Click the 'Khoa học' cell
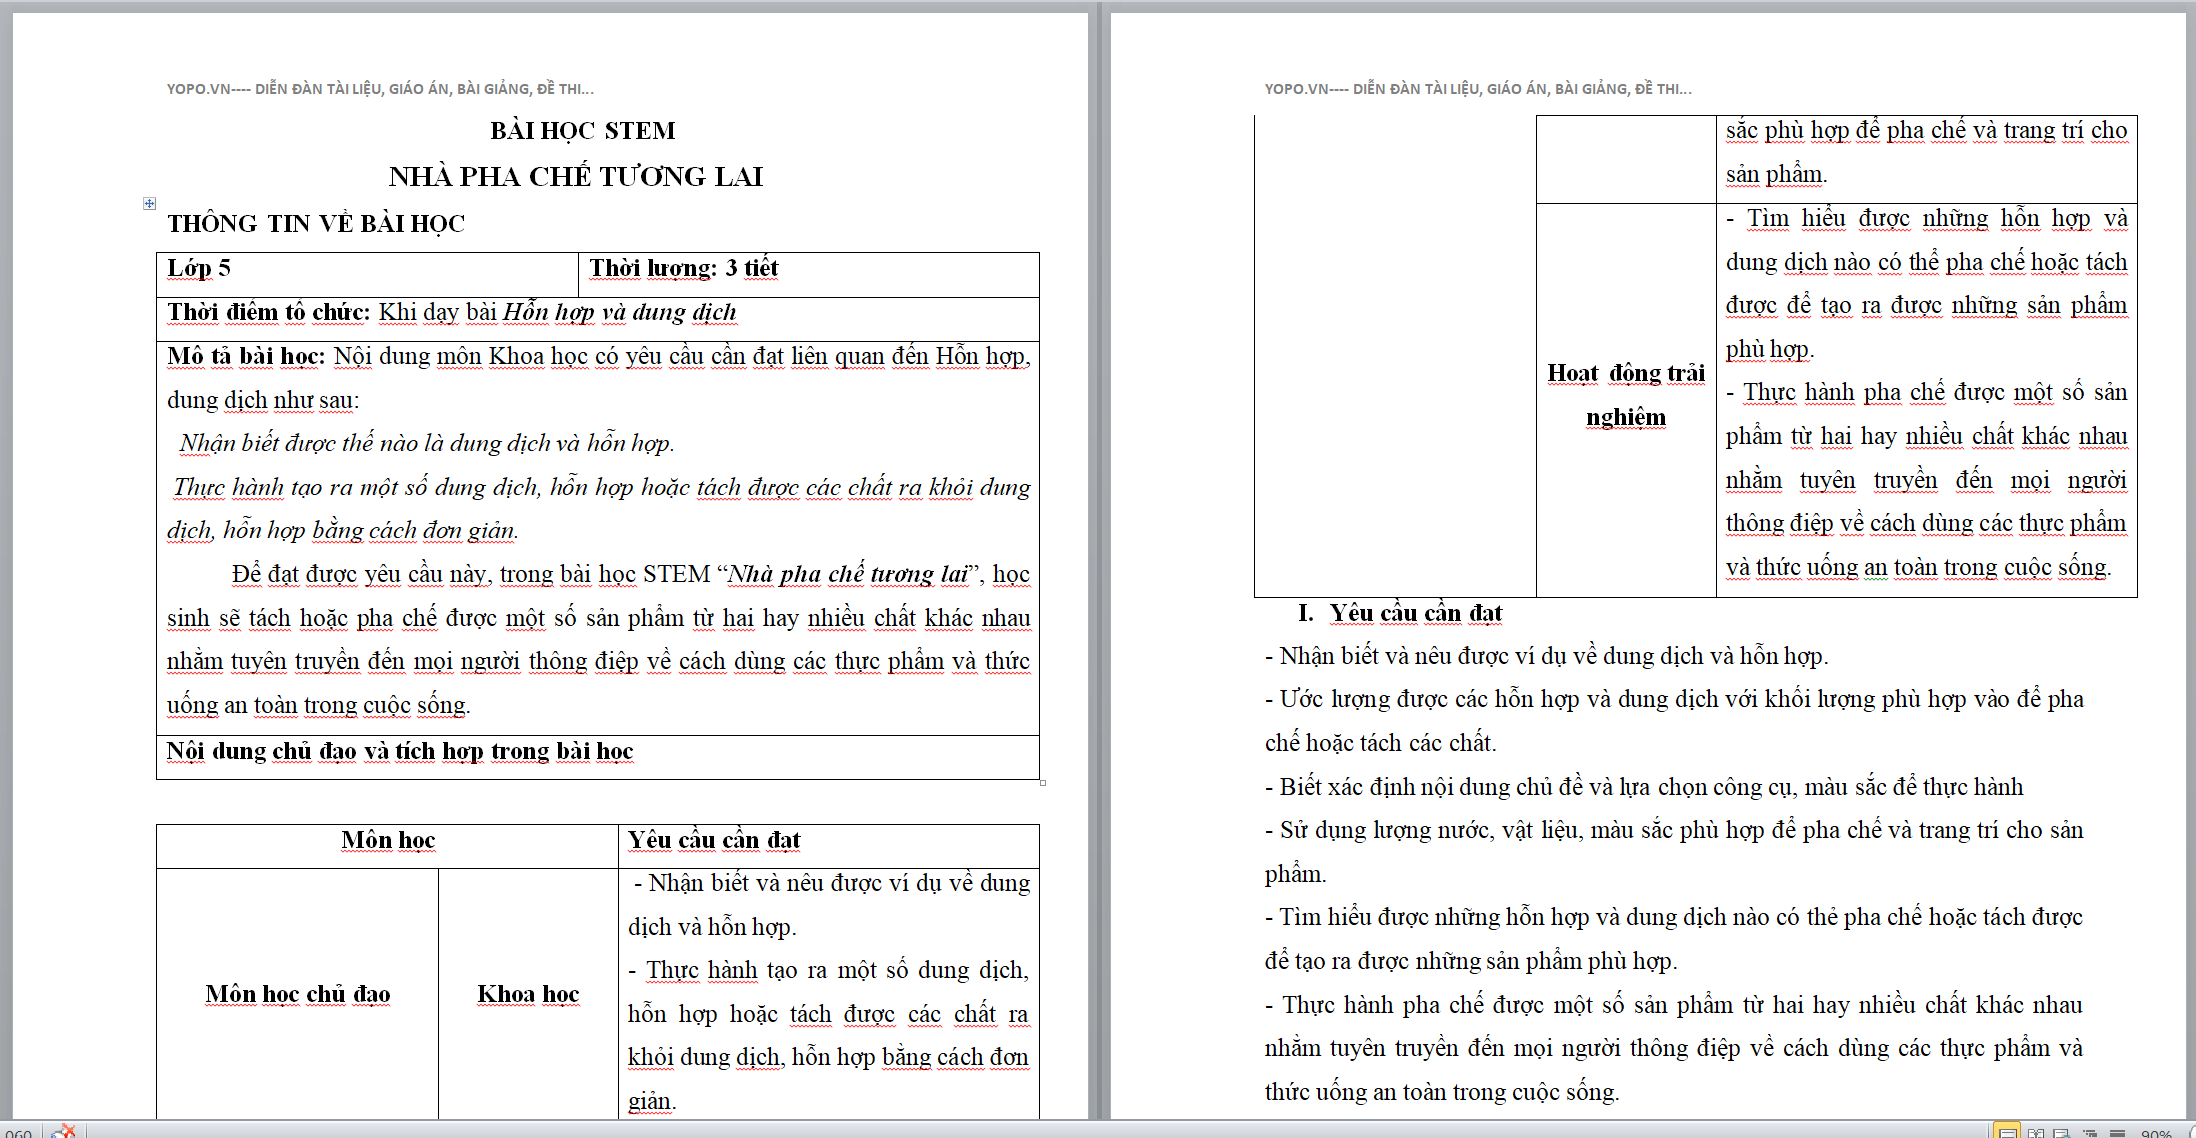The width and height of the screenshot is (2196, 1138). (x=528, y=994)
